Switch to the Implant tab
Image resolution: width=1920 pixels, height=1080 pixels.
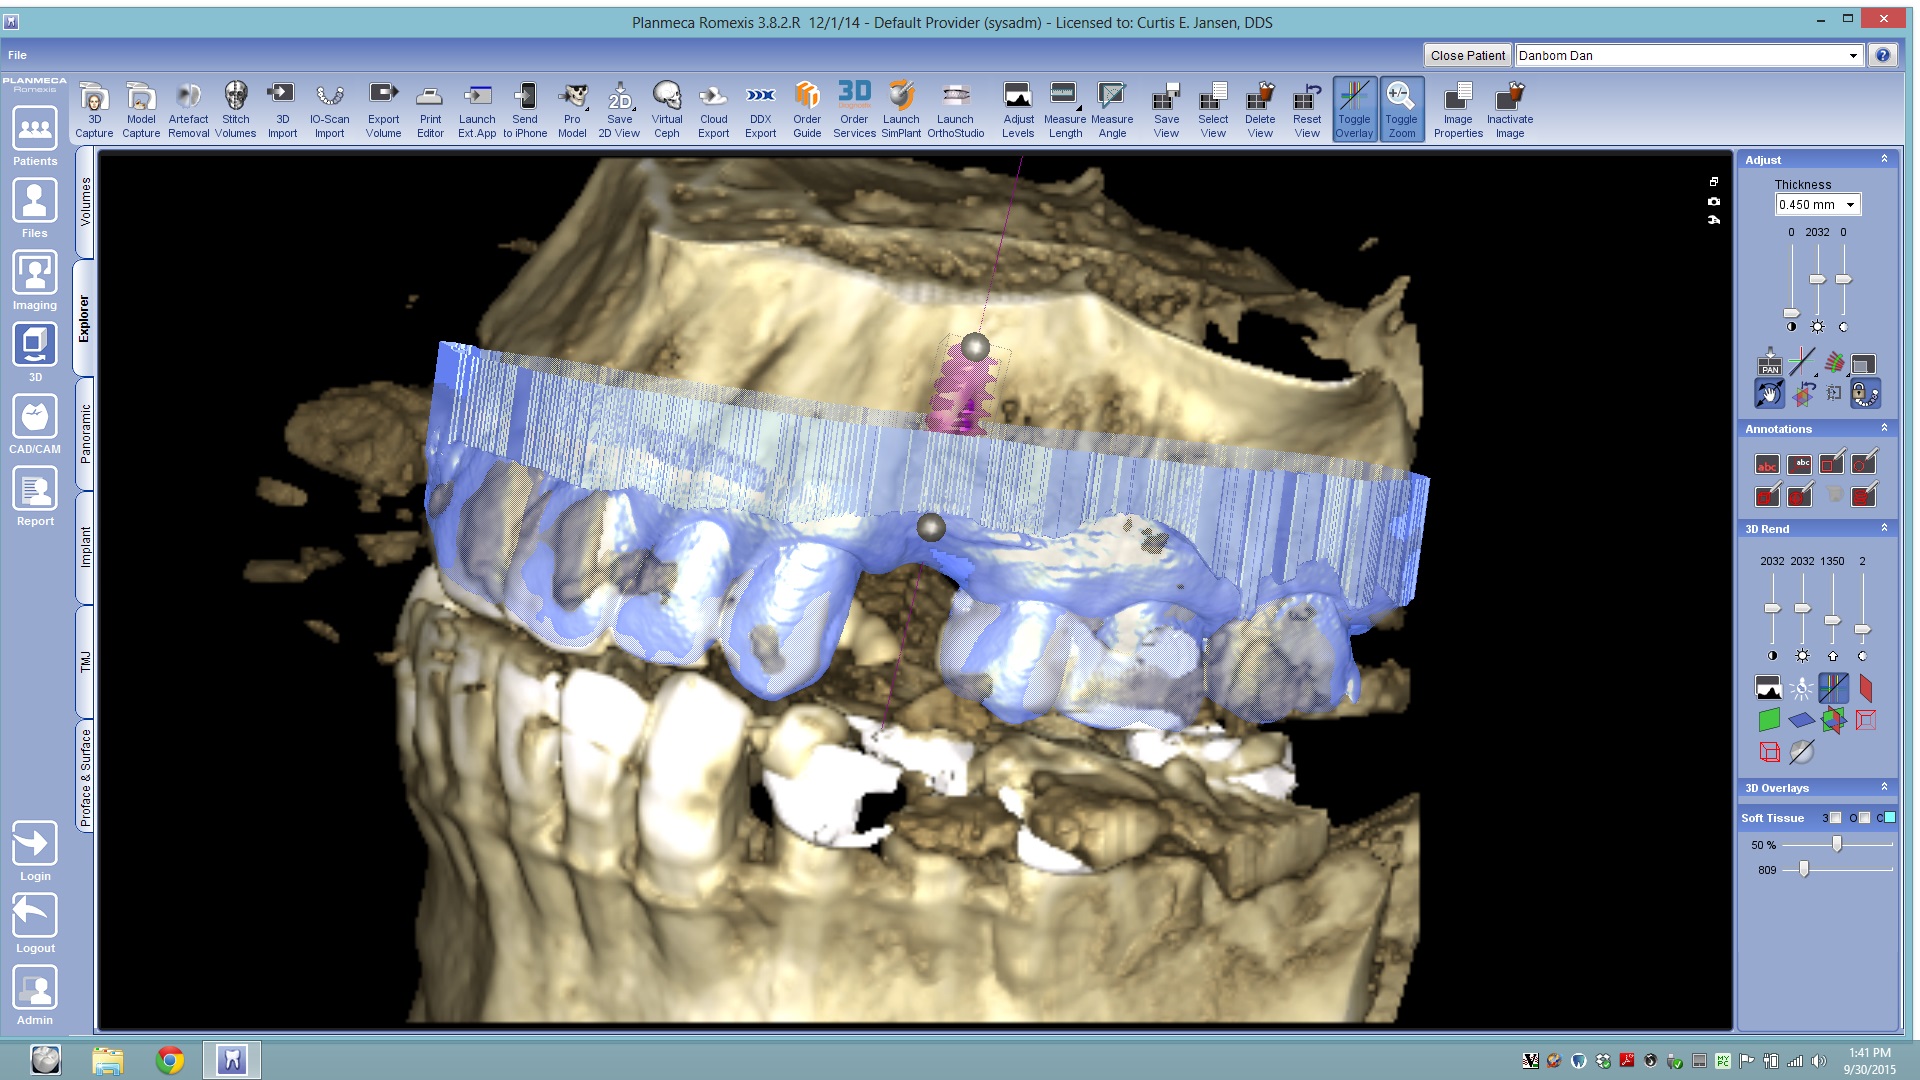point(85,547)
